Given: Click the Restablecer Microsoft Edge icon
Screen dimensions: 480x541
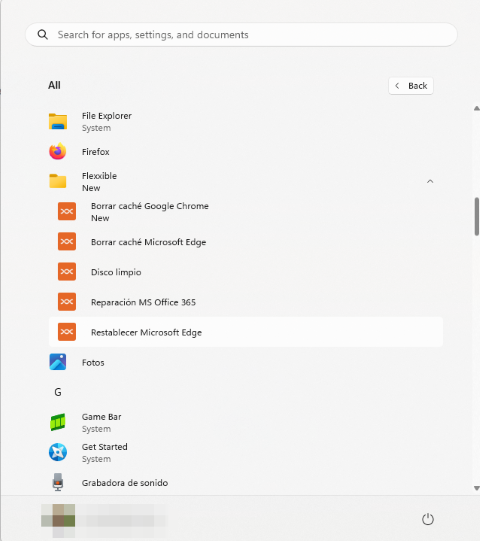Looking at the screenshot, I should (x=67, y=332).
